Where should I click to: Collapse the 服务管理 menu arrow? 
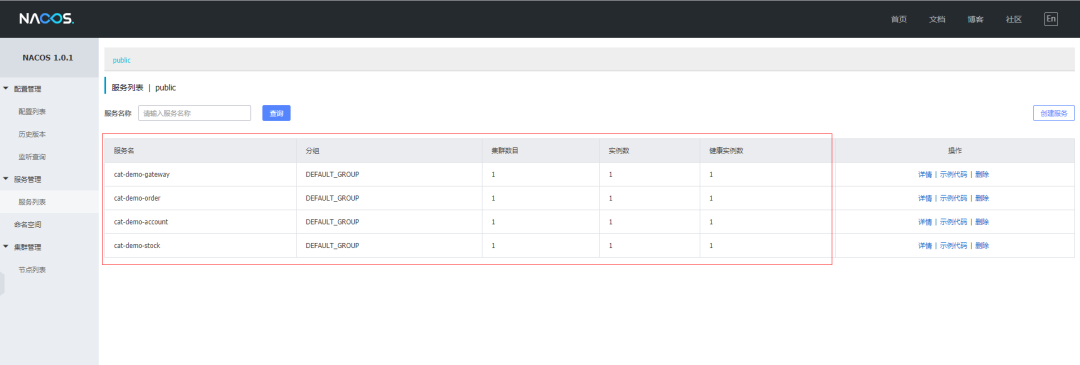6,179
